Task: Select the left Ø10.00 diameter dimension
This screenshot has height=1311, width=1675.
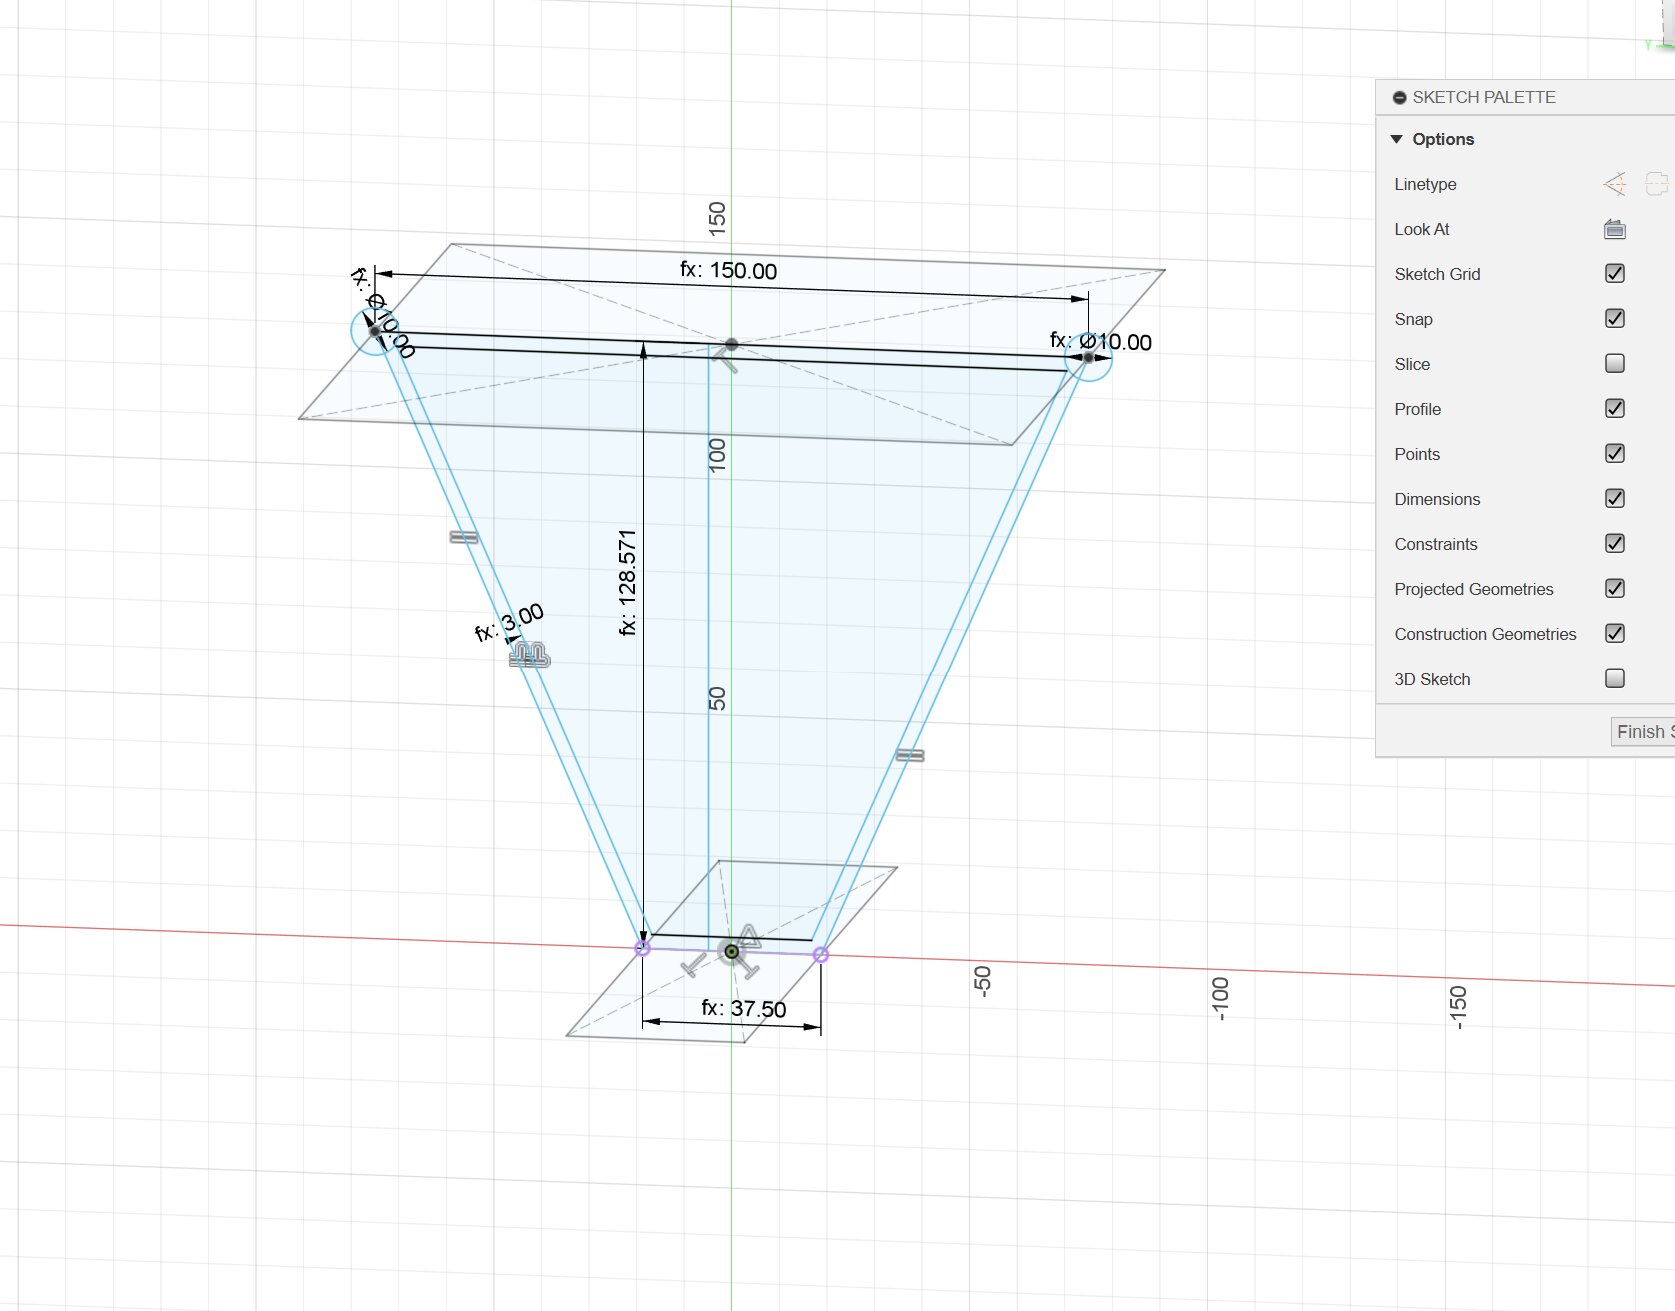Action: [x=382, y=311]
